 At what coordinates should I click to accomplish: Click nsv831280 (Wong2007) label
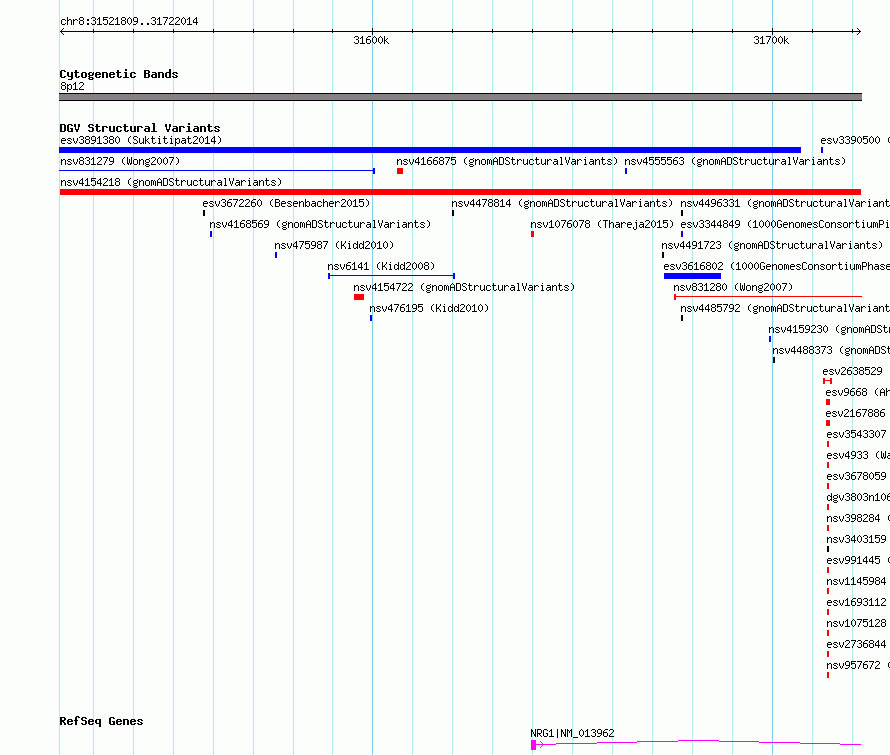[733, 287]
